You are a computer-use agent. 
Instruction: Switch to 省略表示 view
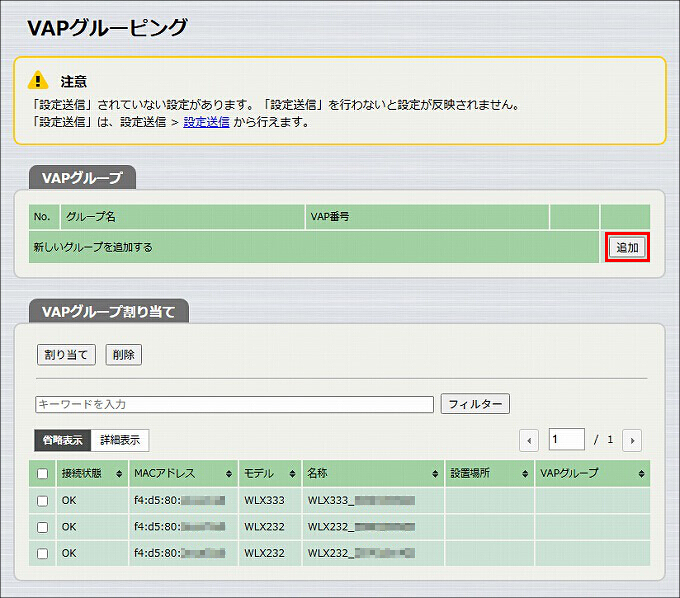click(x=62, y=440)
